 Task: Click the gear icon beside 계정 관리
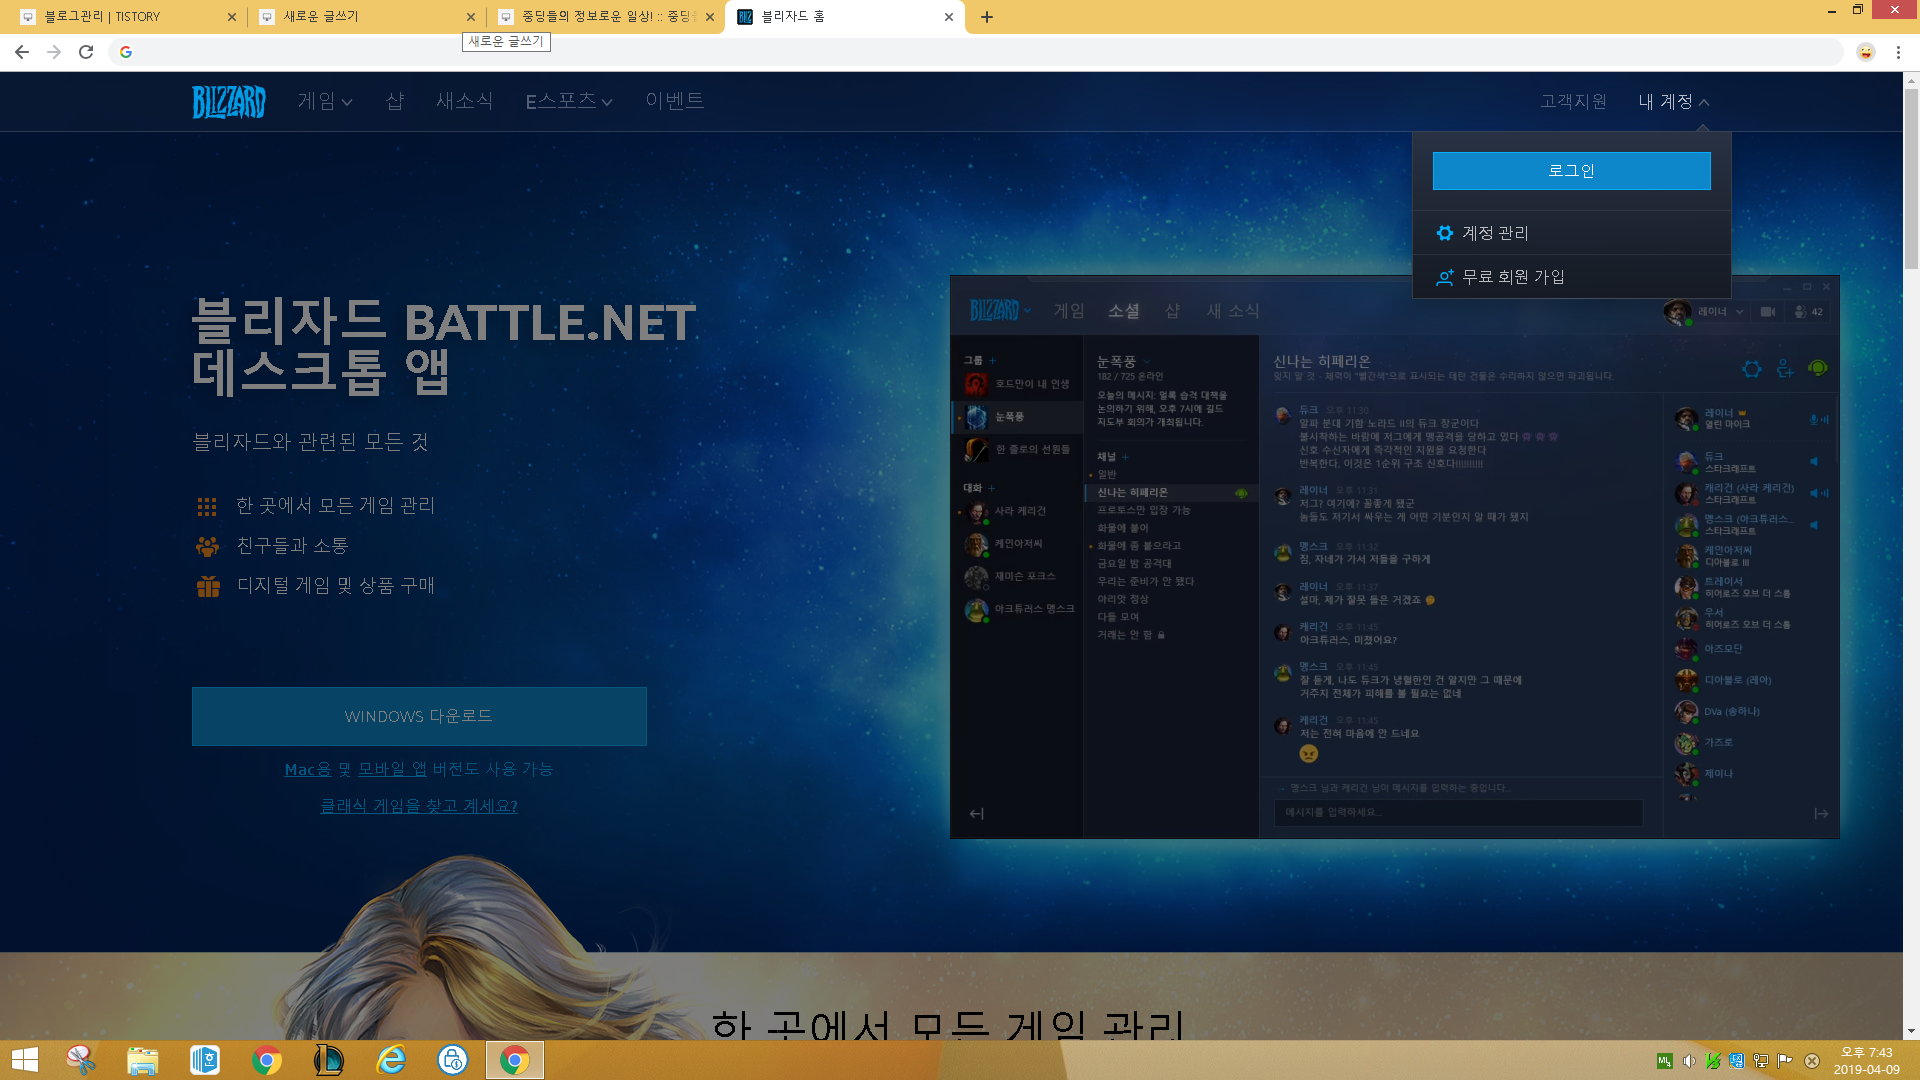click(1444, 233)
